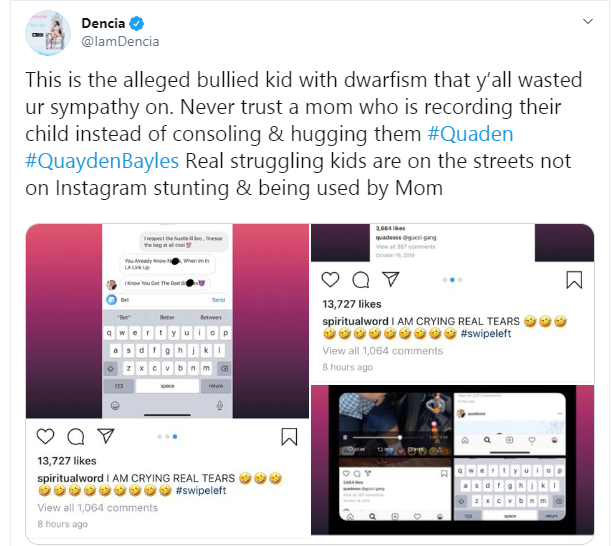The image size is (611, 546).
Task: Like the left Instagram post with the heart icon
Action: pyautogui.click(x=45, y=437)
